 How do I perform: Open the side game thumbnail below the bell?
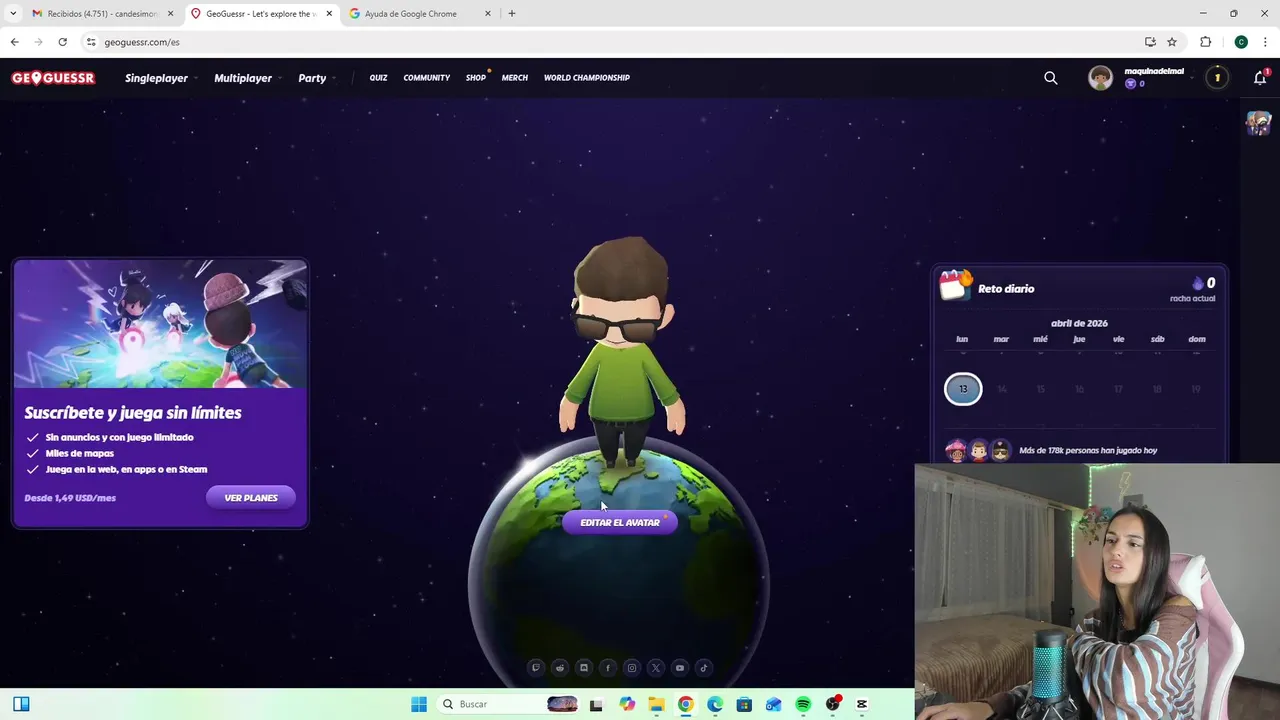pos(1258,123)
